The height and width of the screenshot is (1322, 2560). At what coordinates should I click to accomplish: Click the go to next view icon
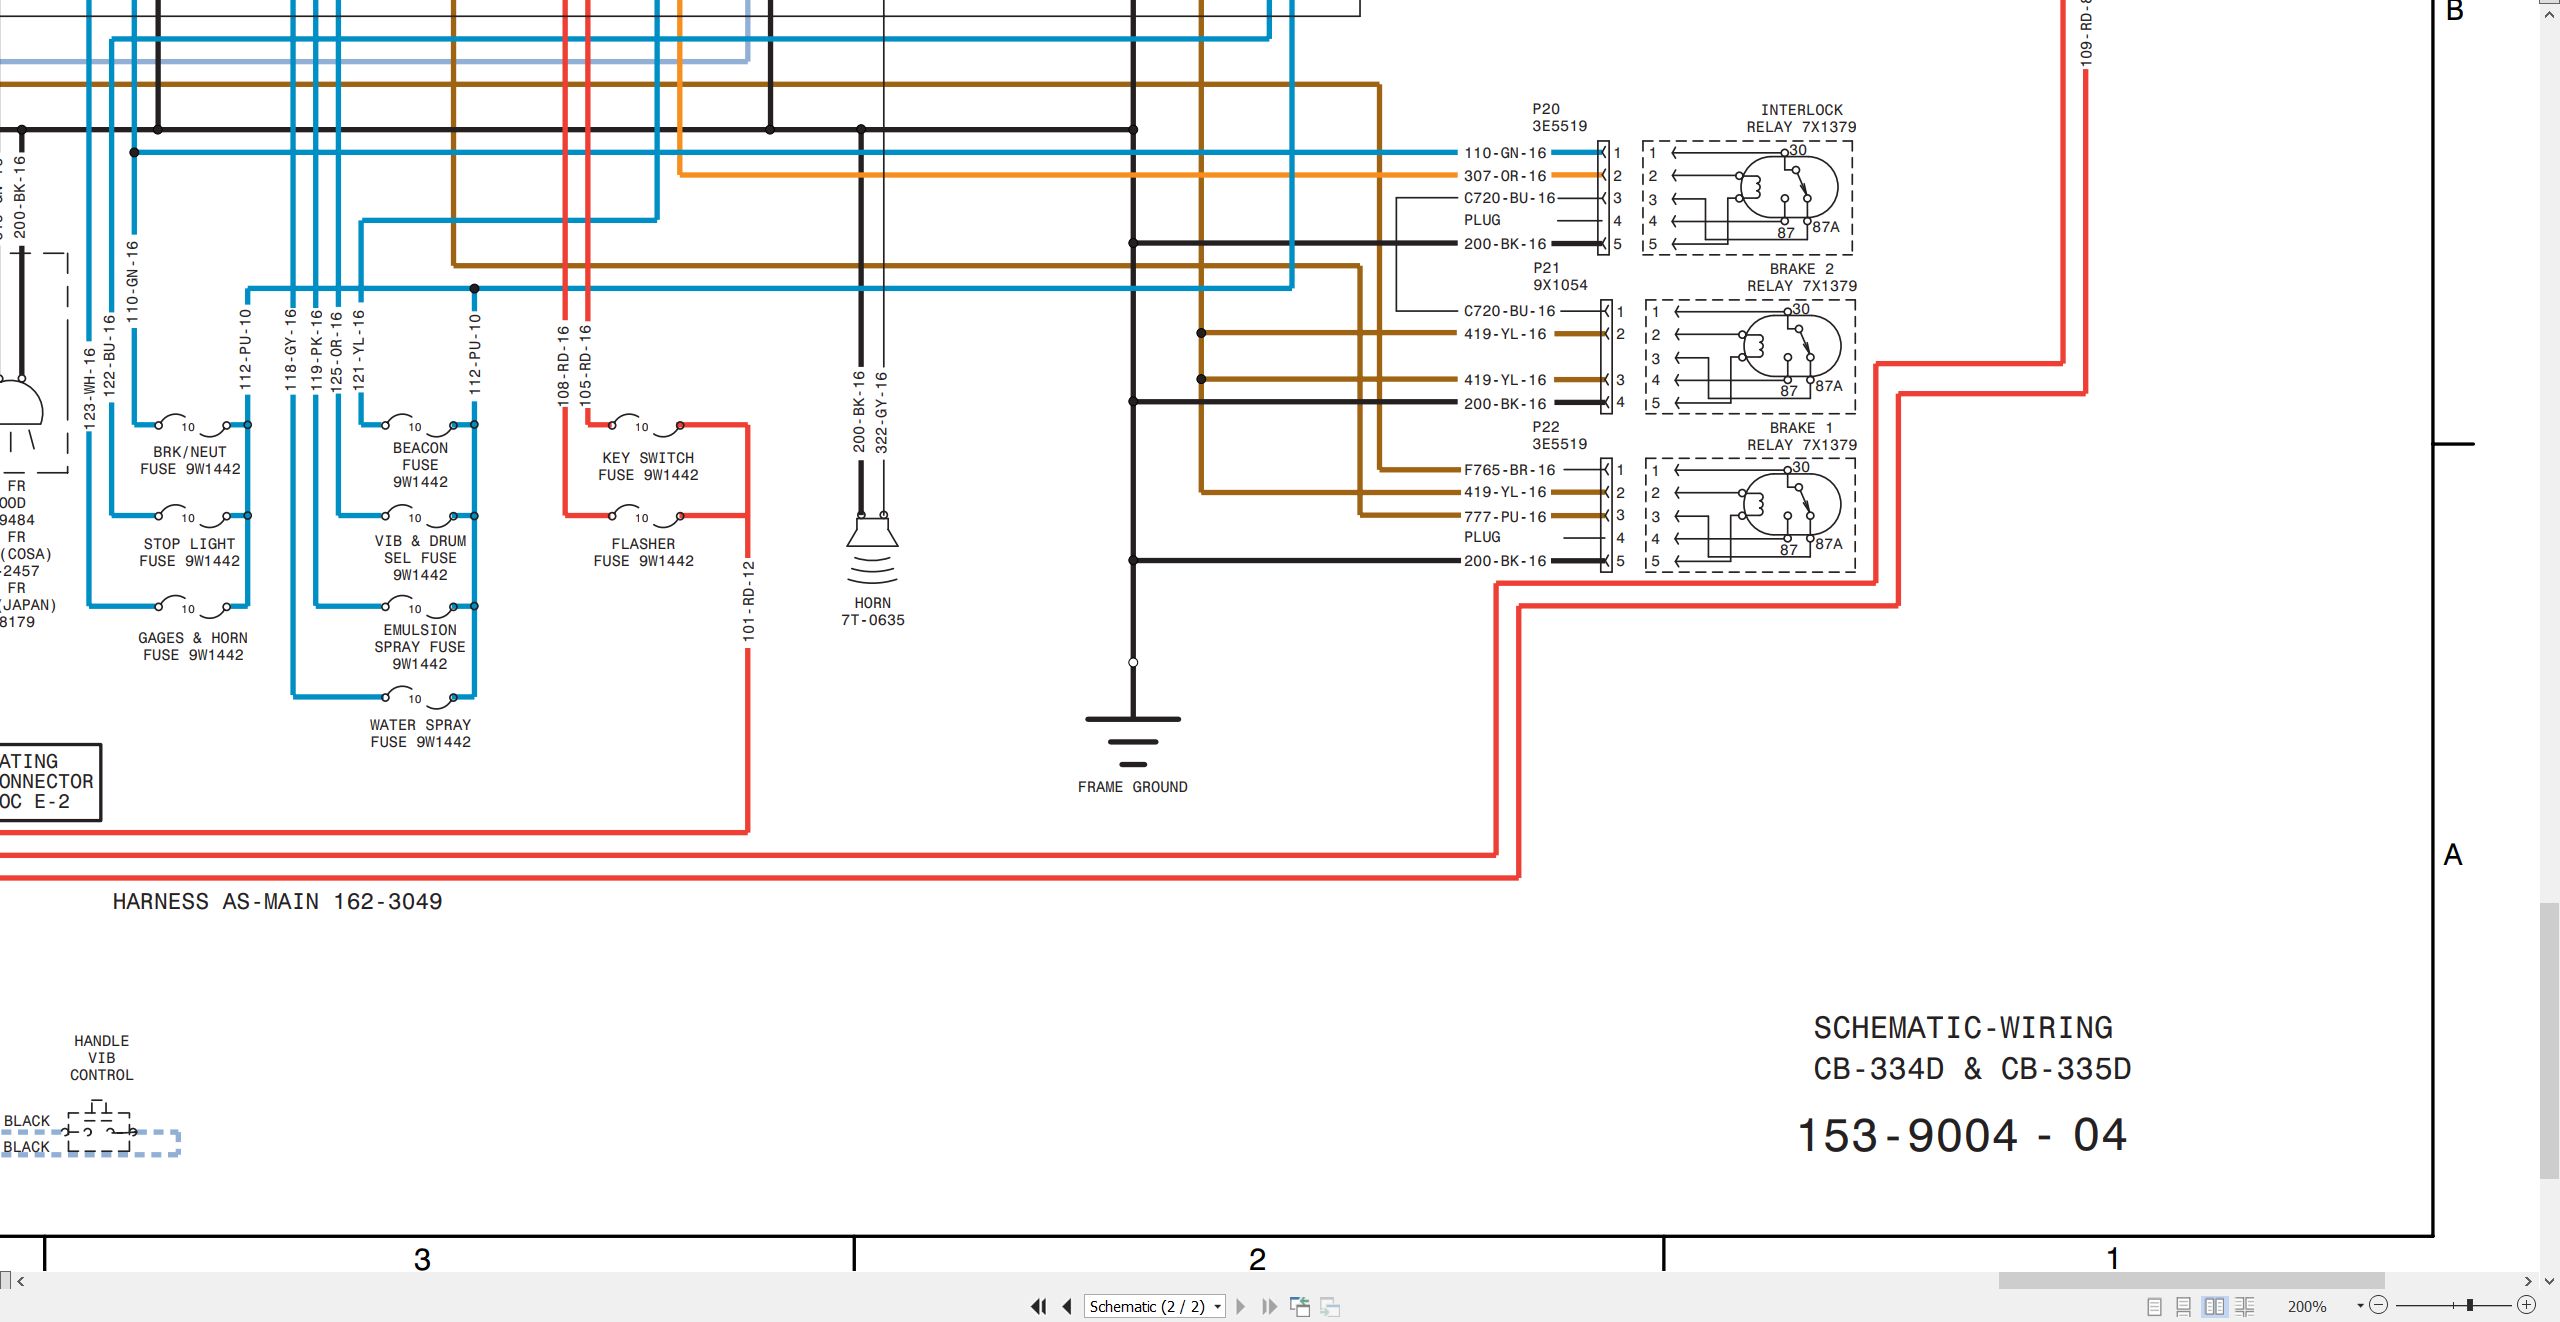coord(1330,1306)
